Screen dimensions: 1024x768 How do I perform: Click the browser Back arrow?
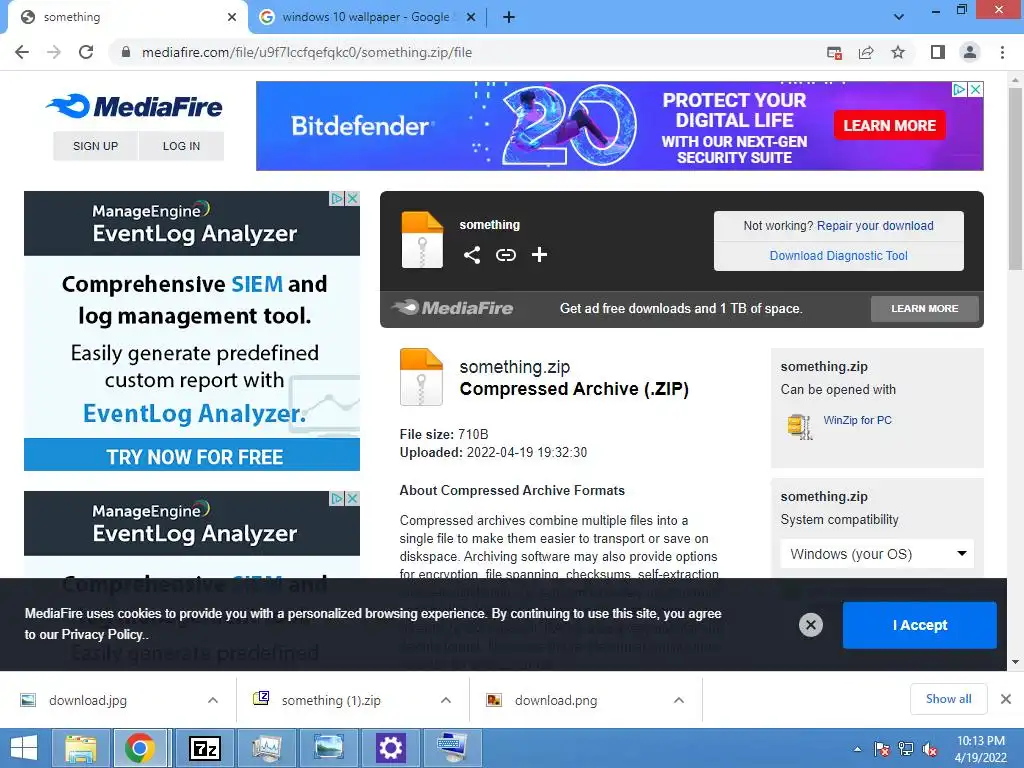click(x=22, y=52)
